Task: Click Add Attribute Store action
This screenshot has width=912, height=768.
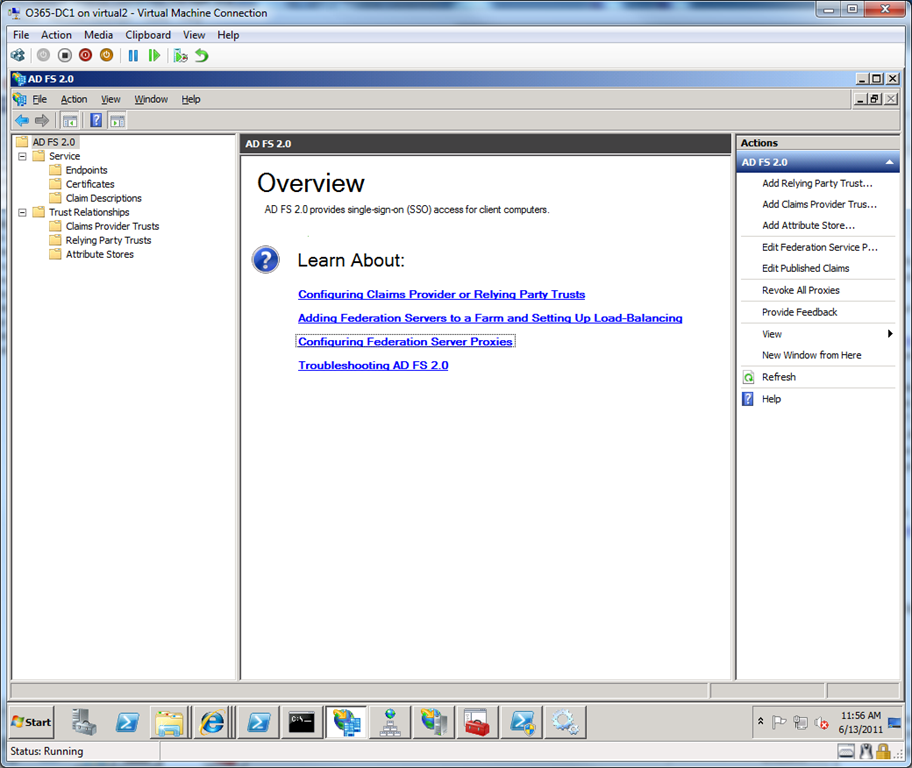Action: [808, 225]
